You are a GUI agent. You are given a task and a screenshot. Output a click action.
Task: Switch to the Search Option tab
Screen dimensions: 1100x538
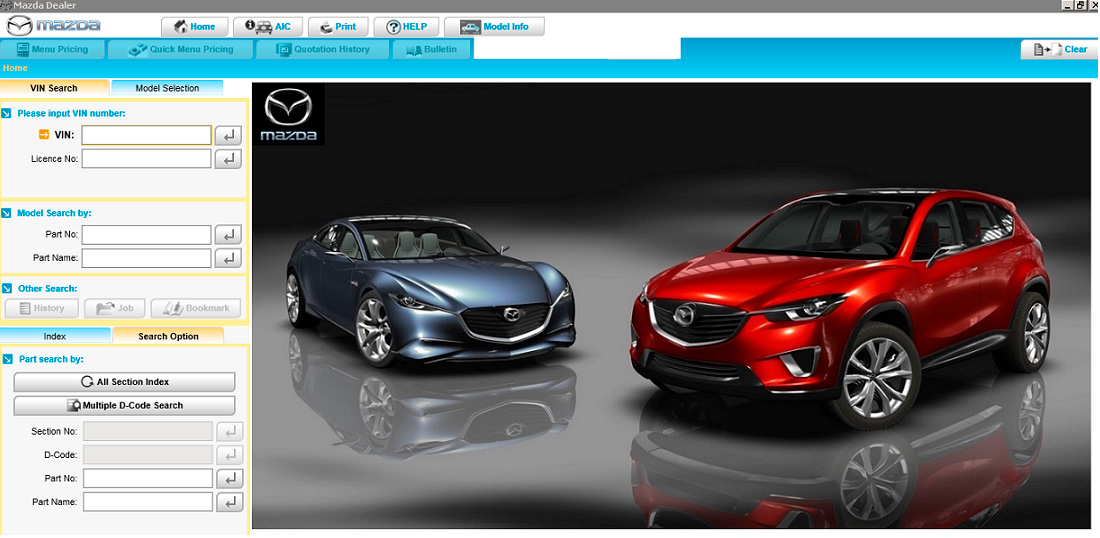click(x=168, y=336)
